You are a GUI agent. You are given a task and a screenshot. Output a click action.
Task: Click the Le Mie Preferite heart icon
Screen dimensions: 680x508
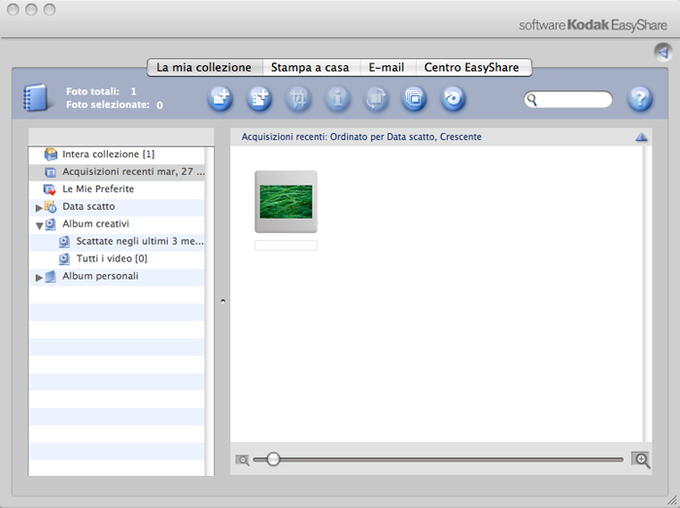point(49,189)
